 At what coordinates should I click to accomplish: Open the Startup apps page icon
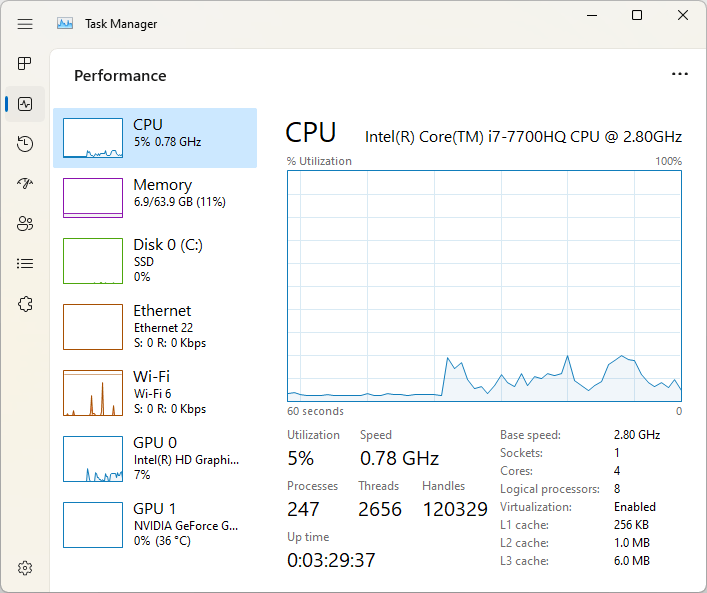click(x=25, y=184)
